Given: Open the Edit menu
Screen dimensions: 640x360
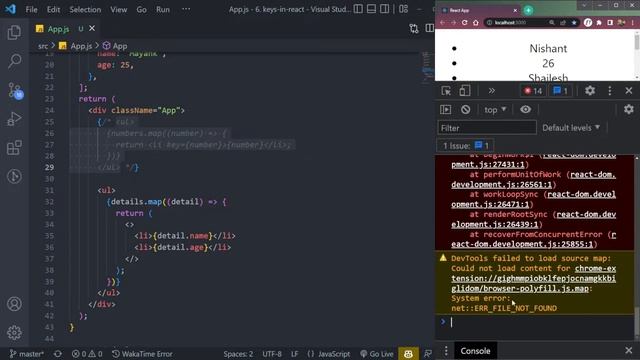Looking at the screenshot, I should 53,9.
